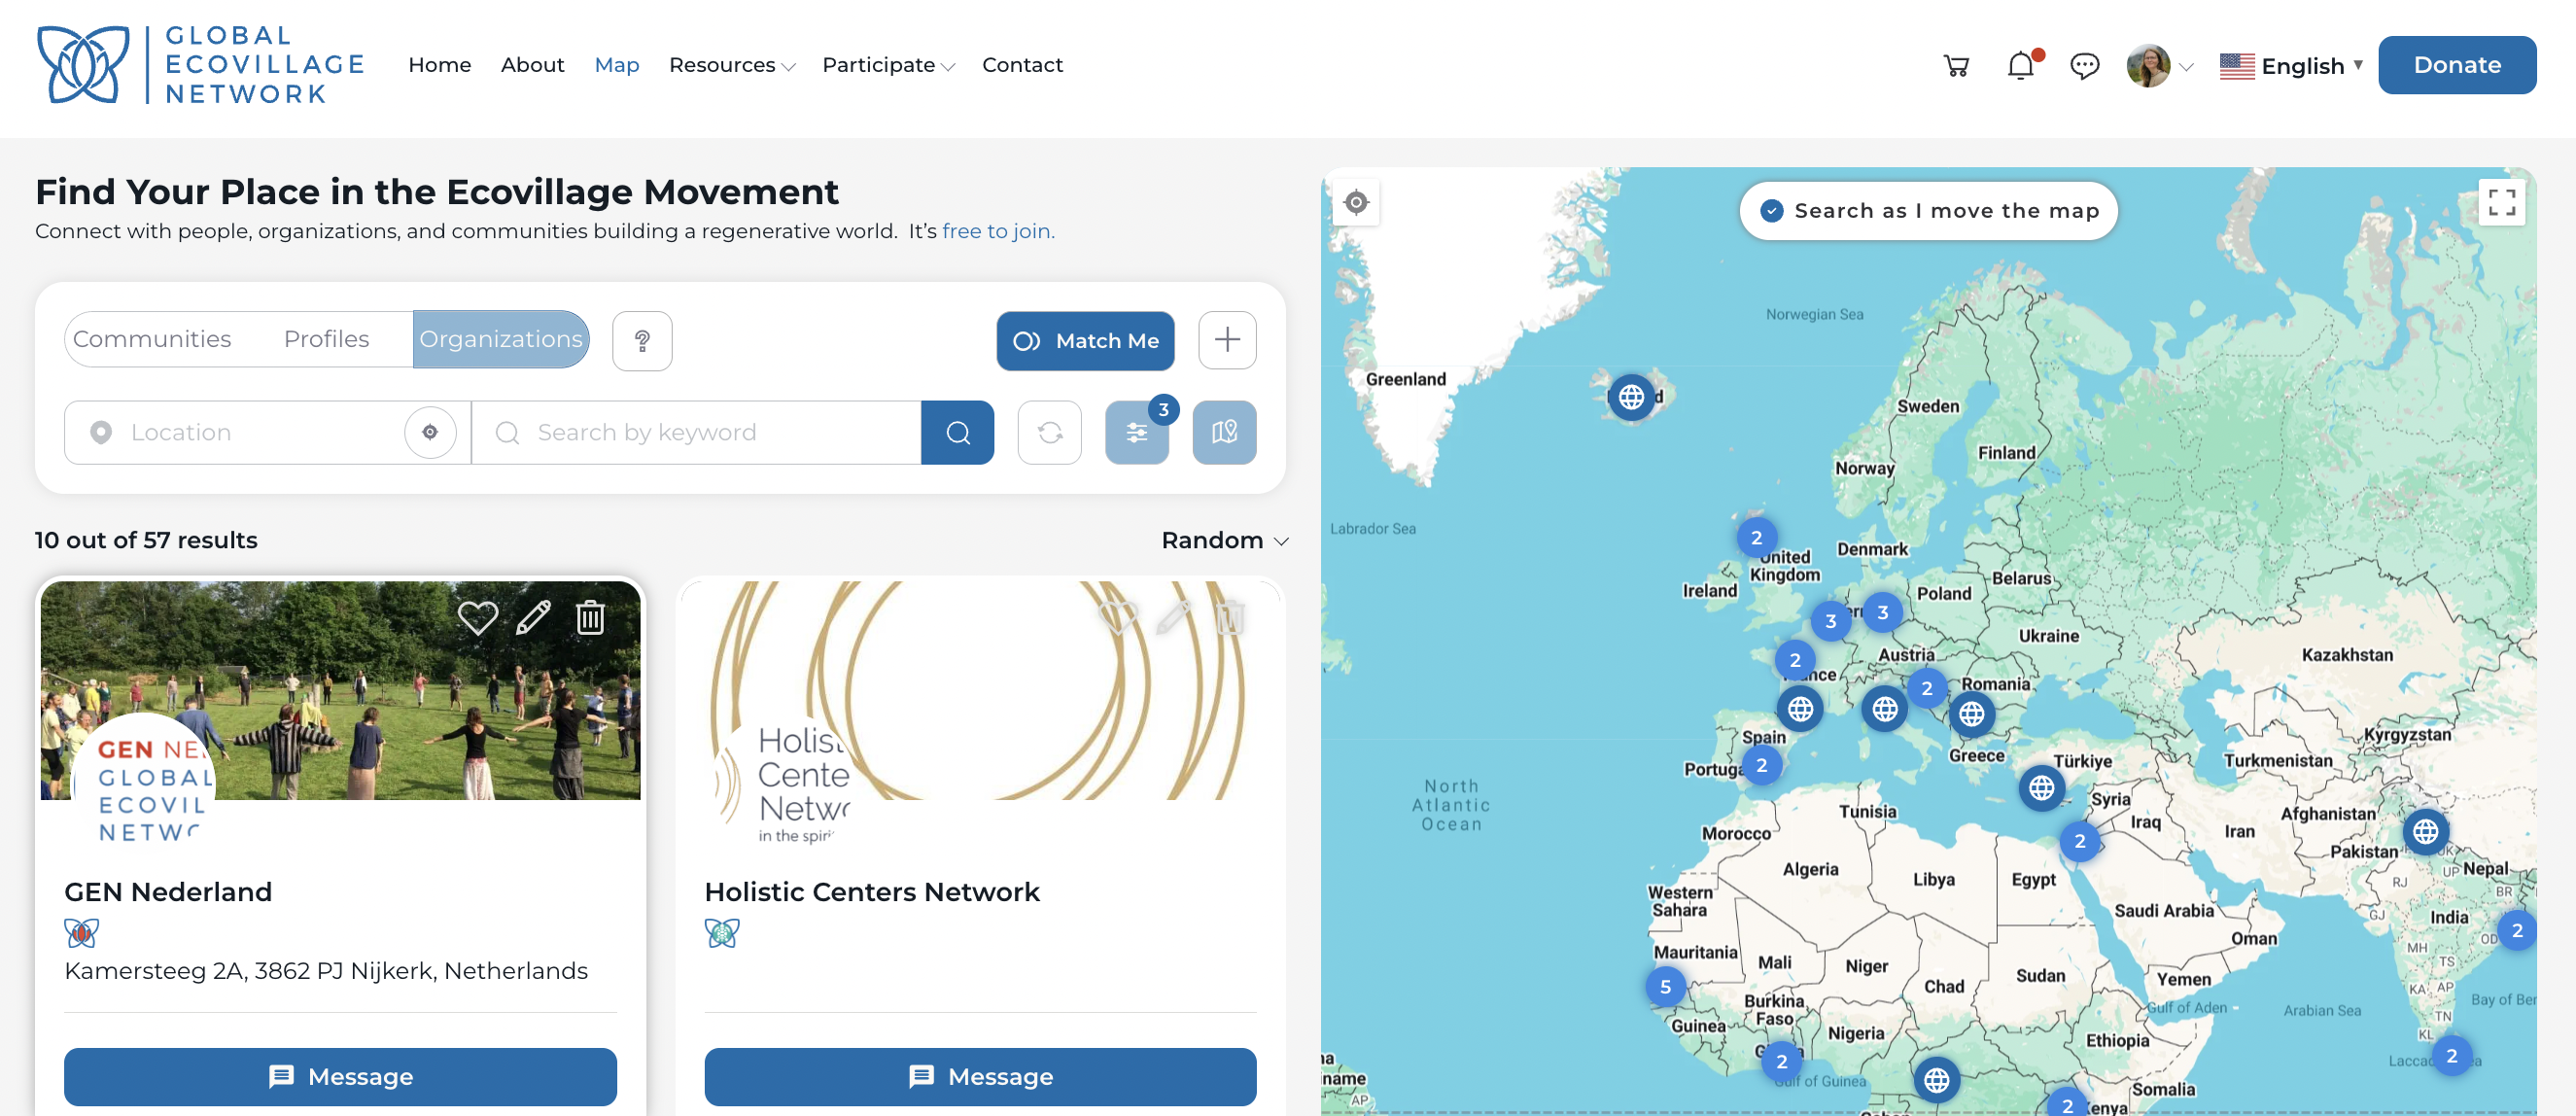Viewport: 2576px width, 1116px height.
Task: Use my current location in Location field
Action: coord(430,432)
